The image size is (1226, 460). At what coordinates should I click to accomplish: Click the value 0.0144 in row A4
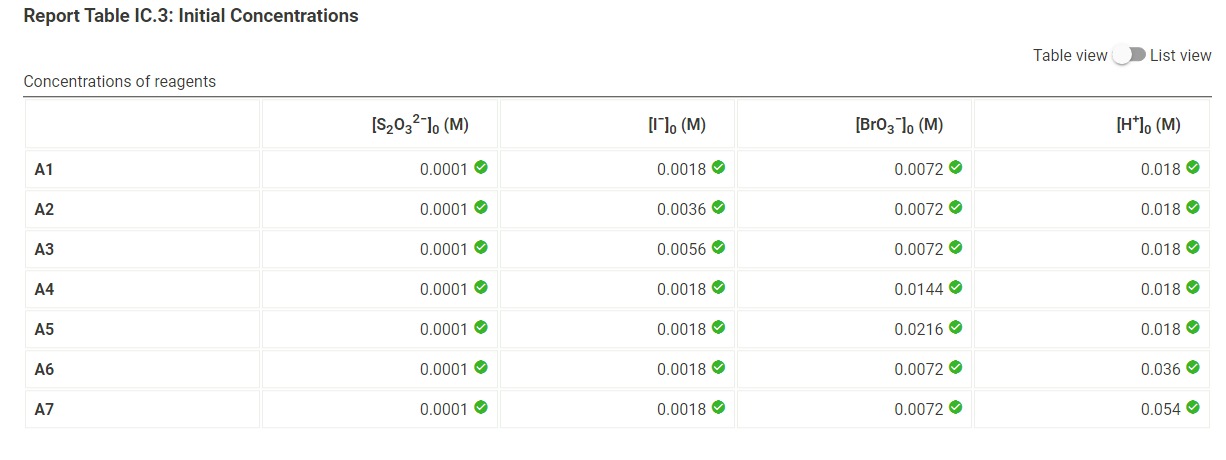pyautogui.click(x=918, y=290)
